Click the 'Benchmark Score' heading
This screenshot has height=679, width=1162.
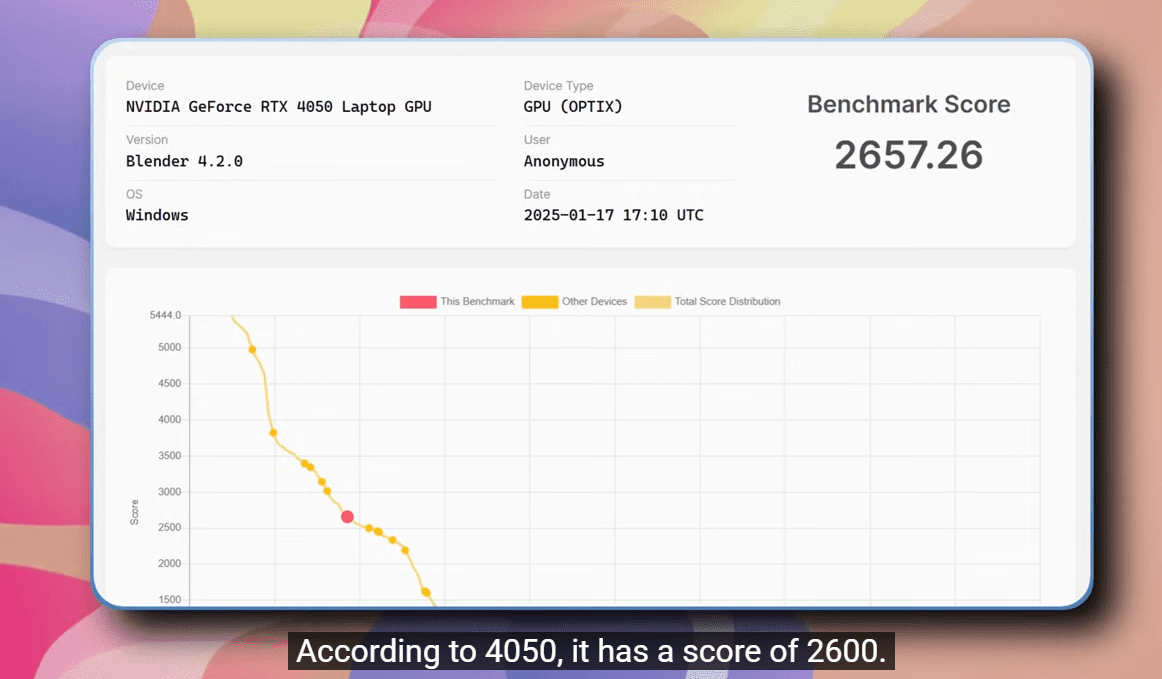pyautogui.click(x=909, y=105)
